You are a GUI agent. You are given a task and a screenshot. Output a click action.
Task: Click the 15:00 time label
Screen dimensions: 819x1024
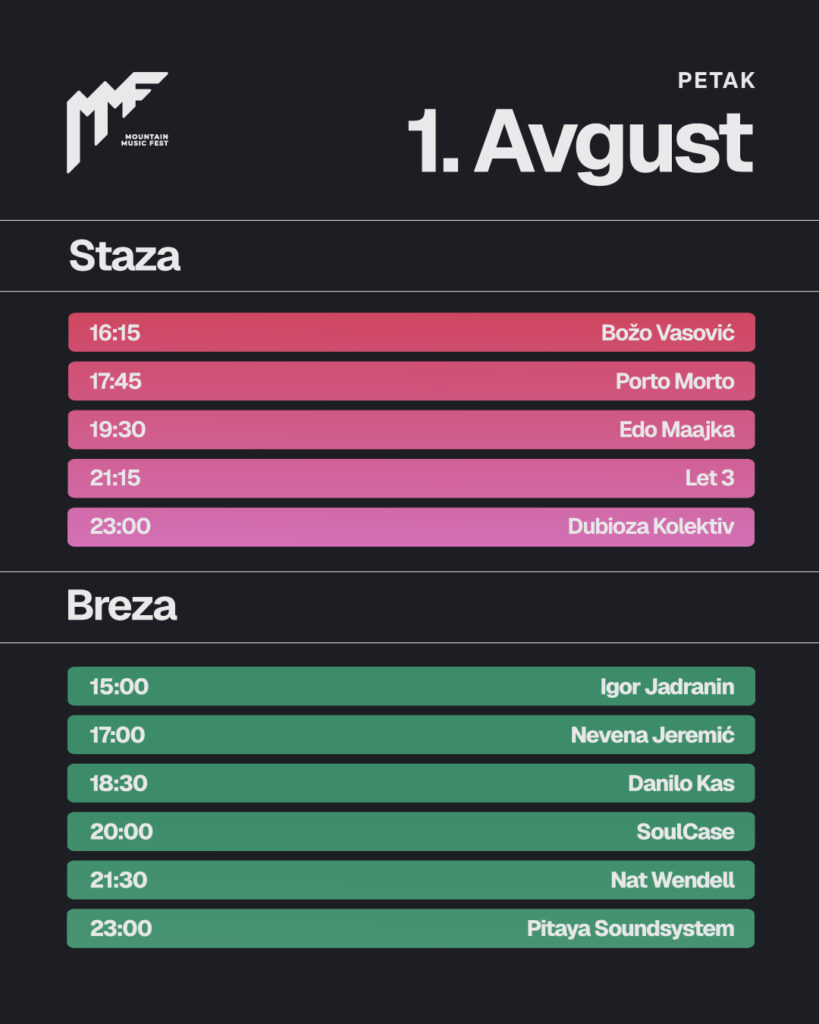coord(119,687)
